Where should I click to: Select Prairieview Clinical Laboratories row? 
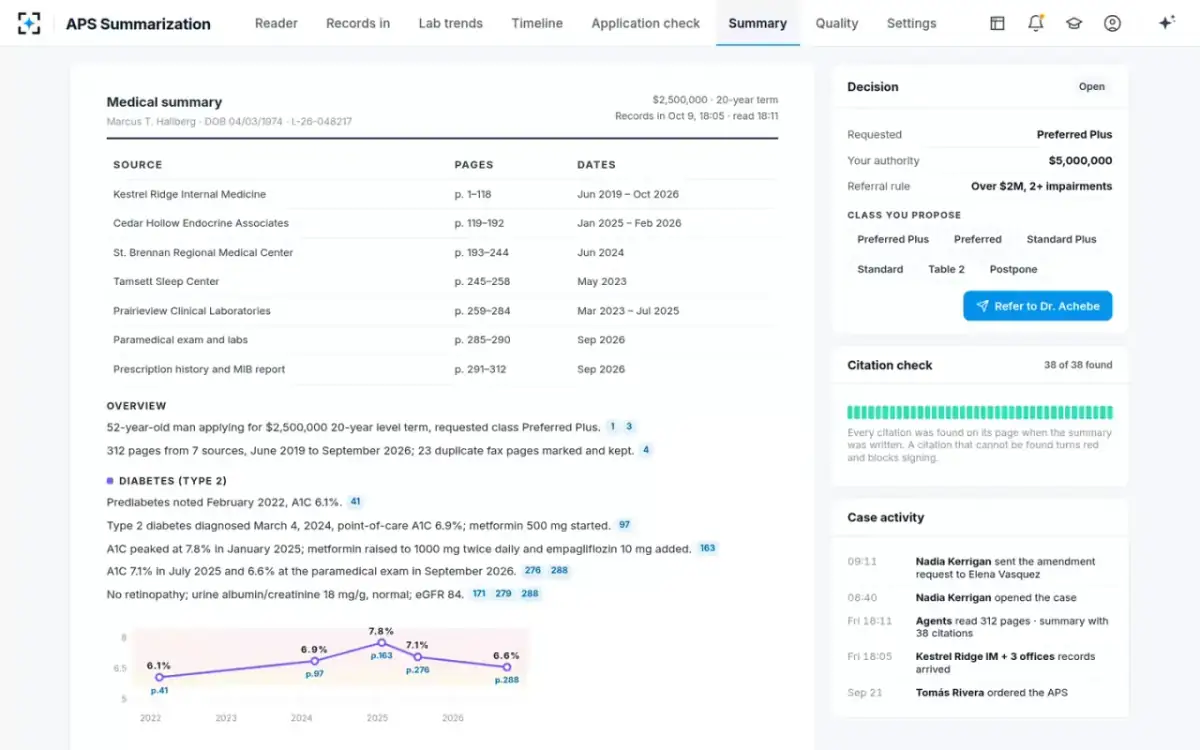[442, 311]
